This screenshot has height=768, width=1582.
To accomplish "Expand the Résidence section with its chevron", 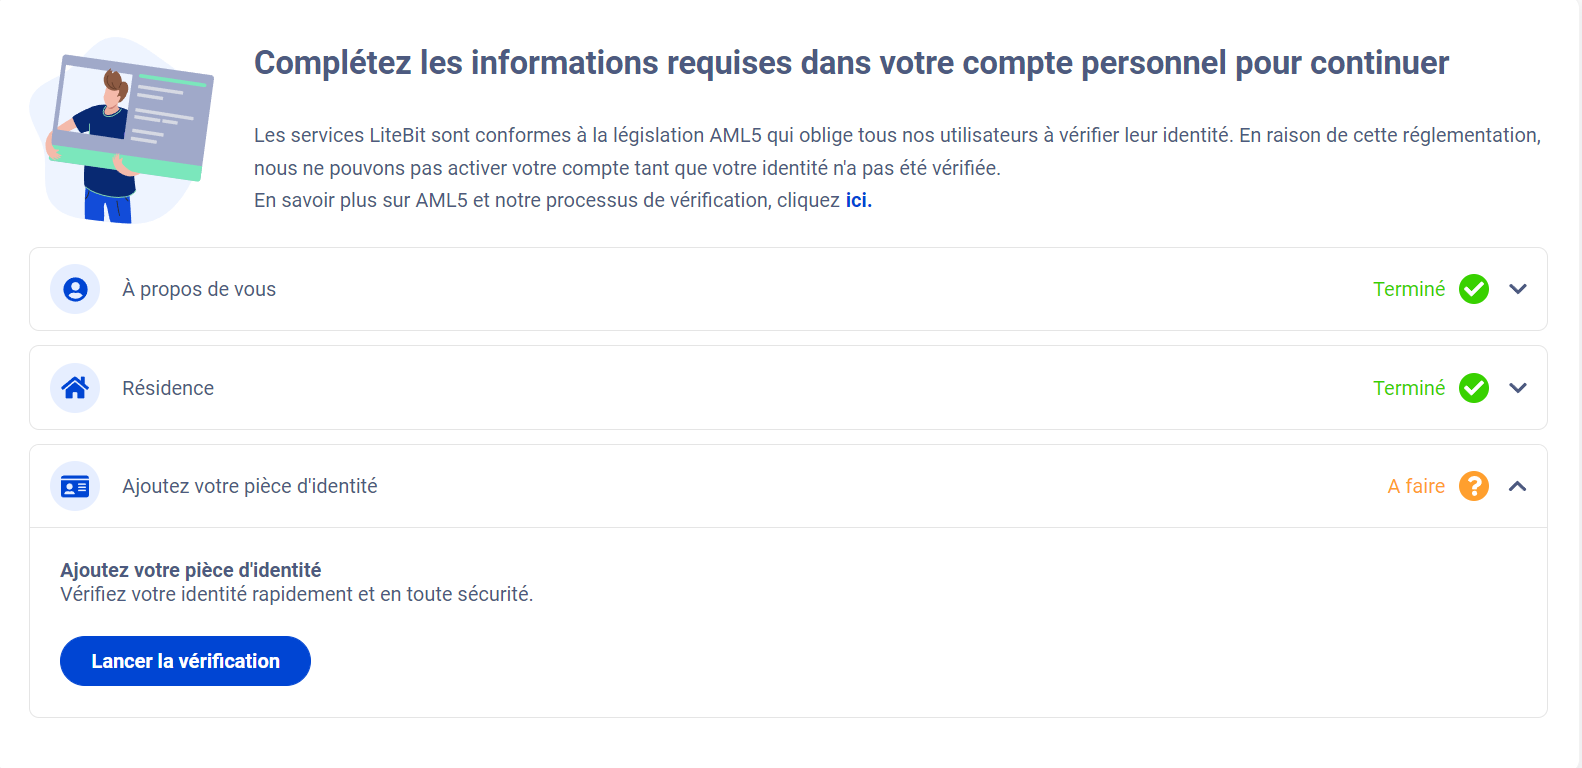I will pos(1518,388).
